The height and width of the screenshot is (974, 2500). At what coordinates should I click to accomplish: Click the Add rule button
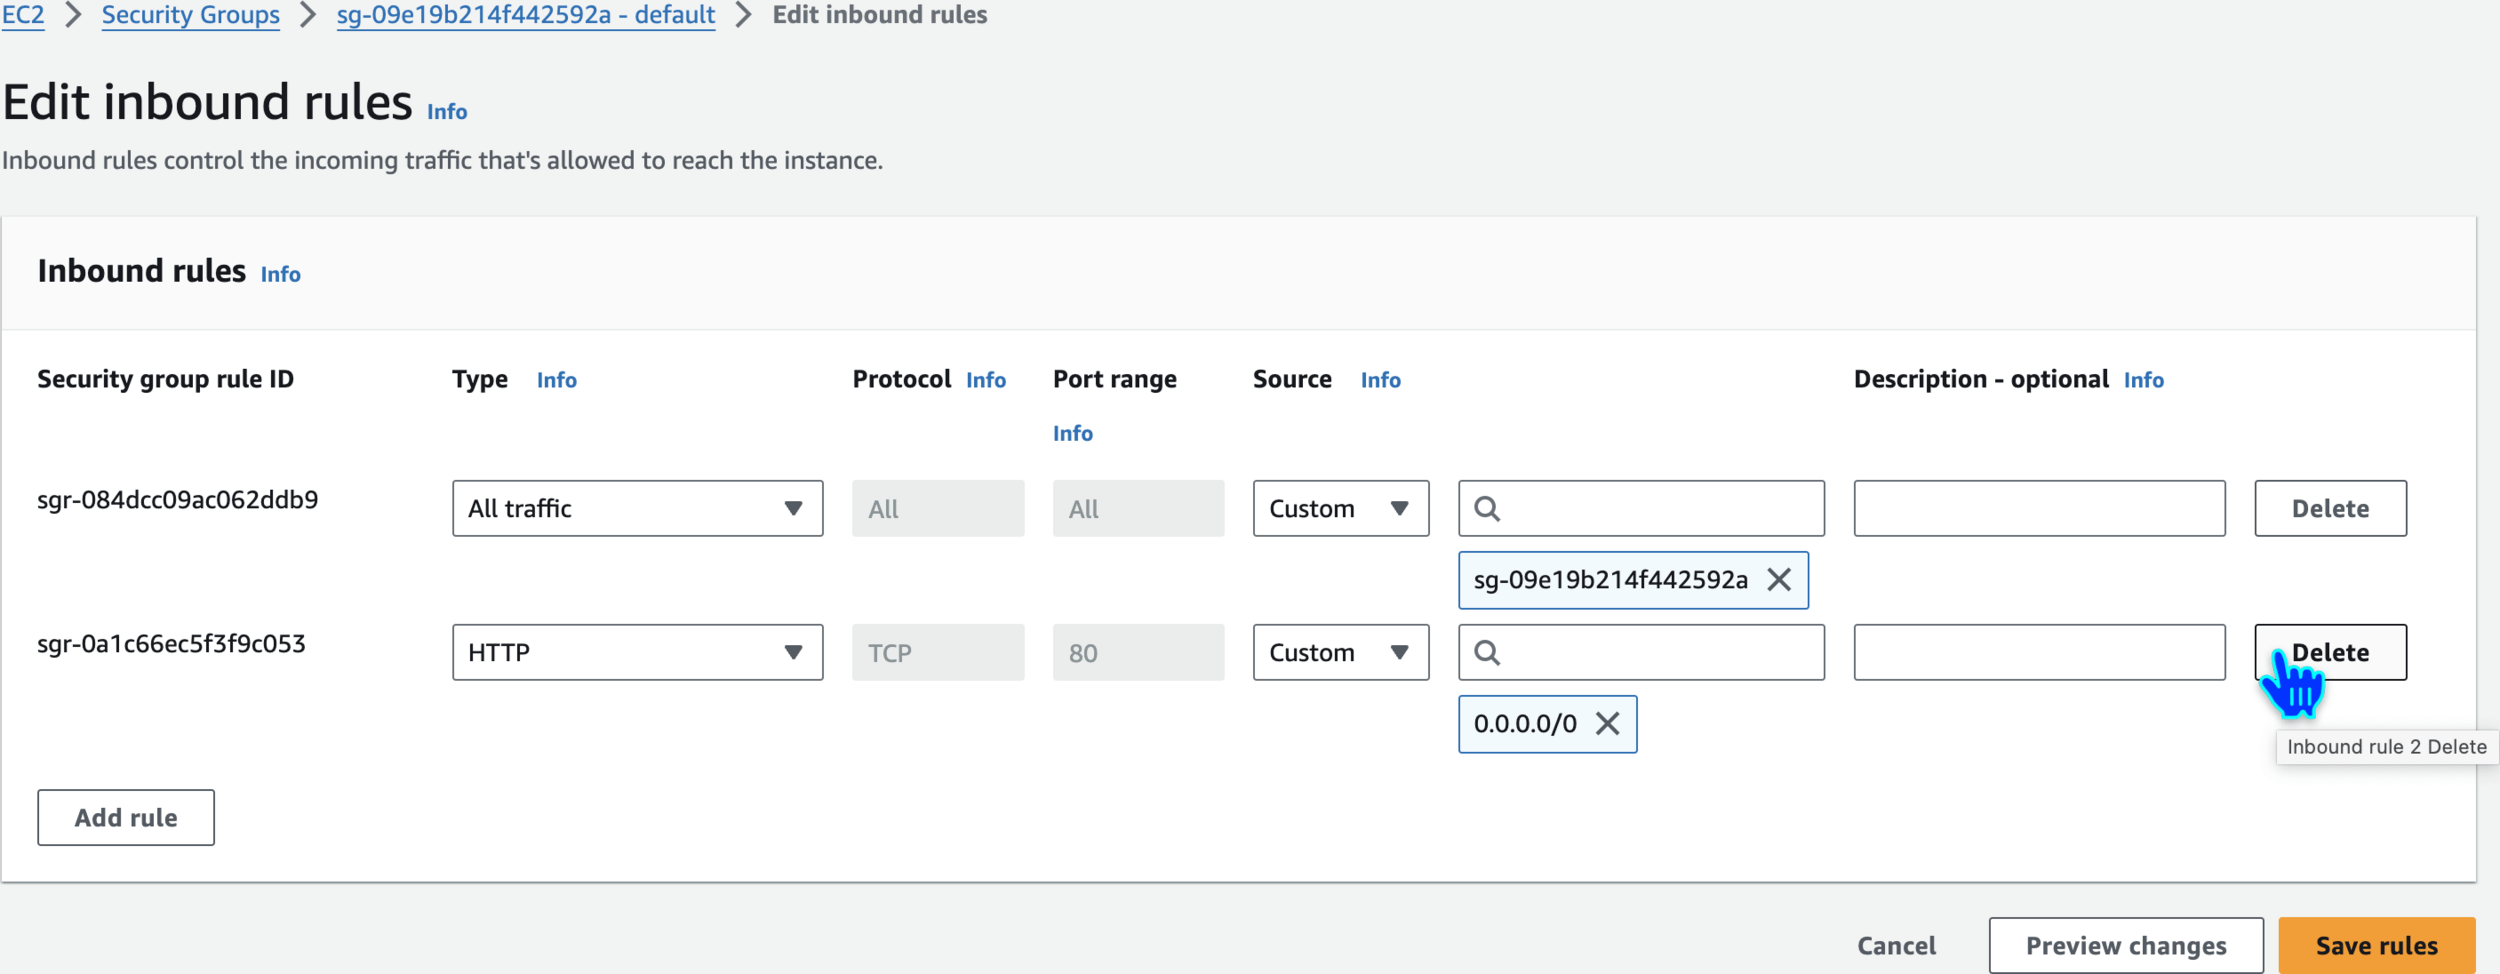click(126, 818)
